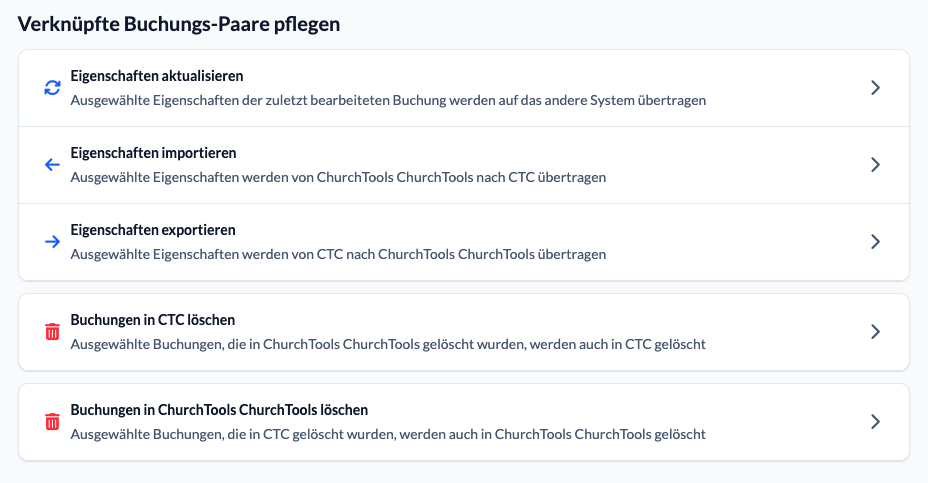
Task: Click description 'werden auch in CTC gelöscht'
Action: [x=388, y=344]
